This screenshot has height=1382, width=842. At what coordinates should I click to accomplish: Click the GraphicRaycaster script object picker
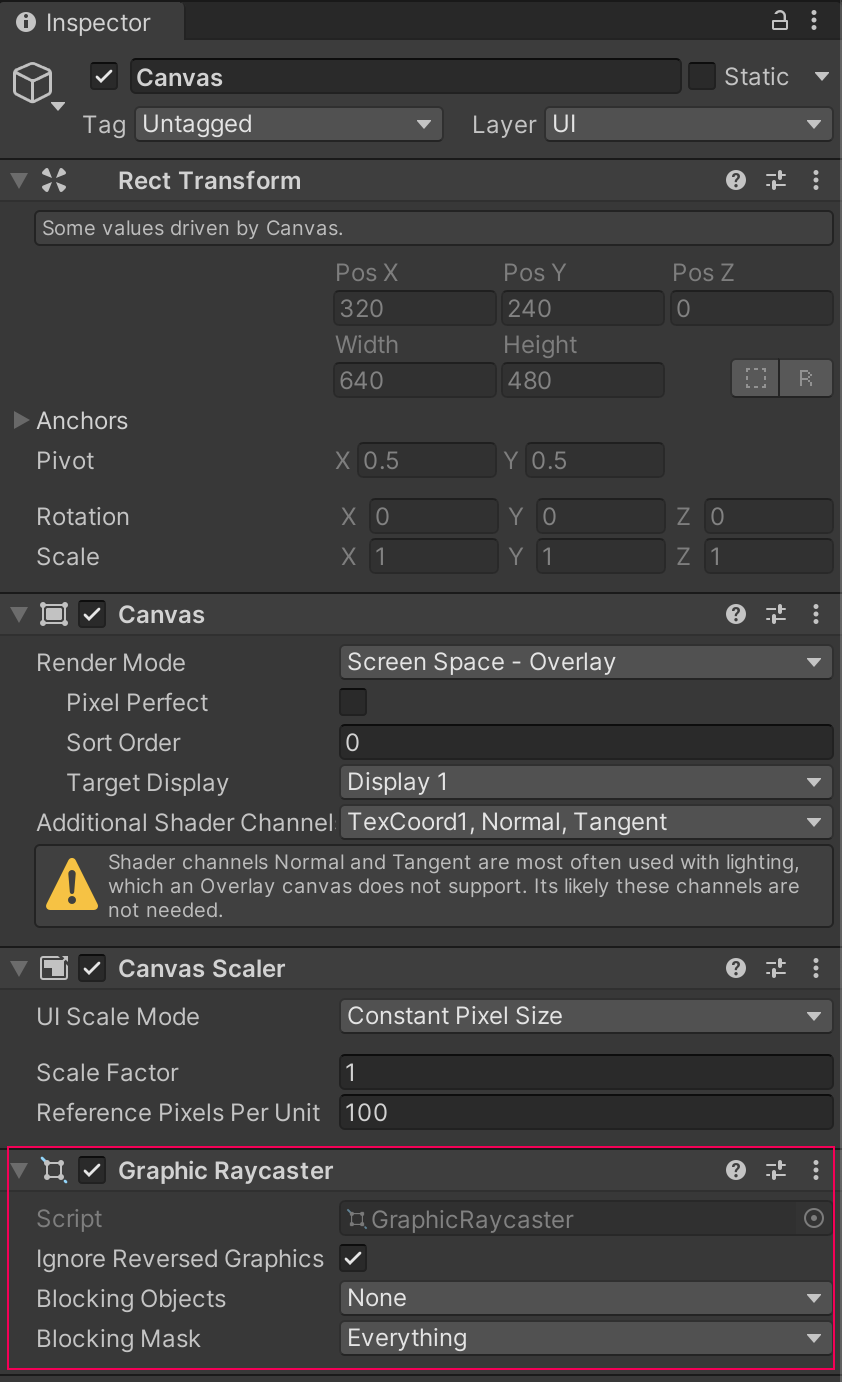point(814,1218)
